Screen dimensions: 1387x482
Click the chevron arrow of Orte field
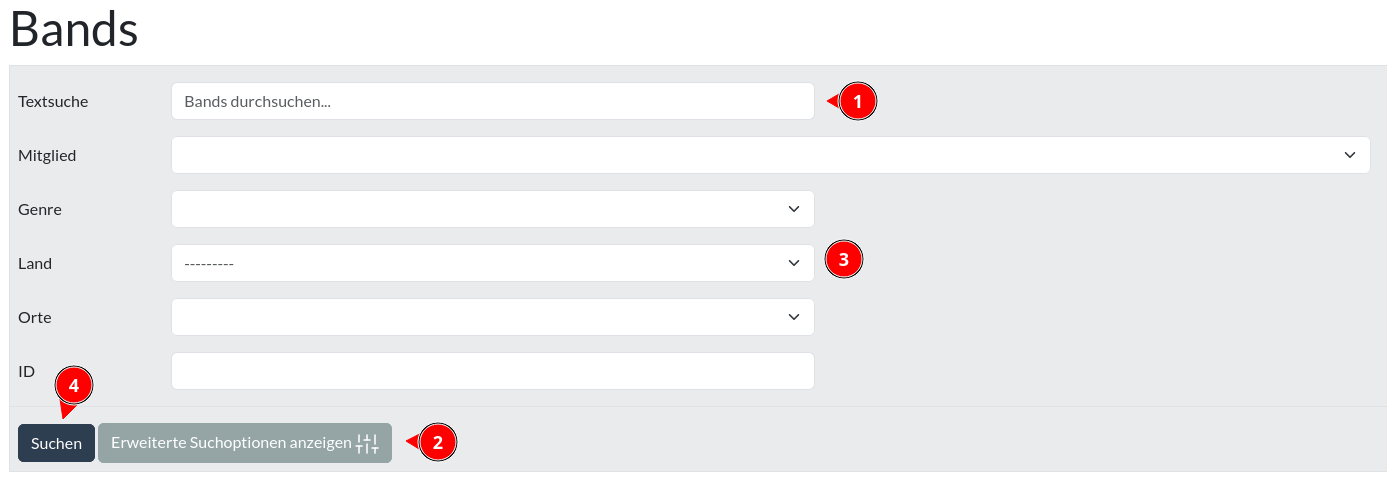tap(794, 317)
